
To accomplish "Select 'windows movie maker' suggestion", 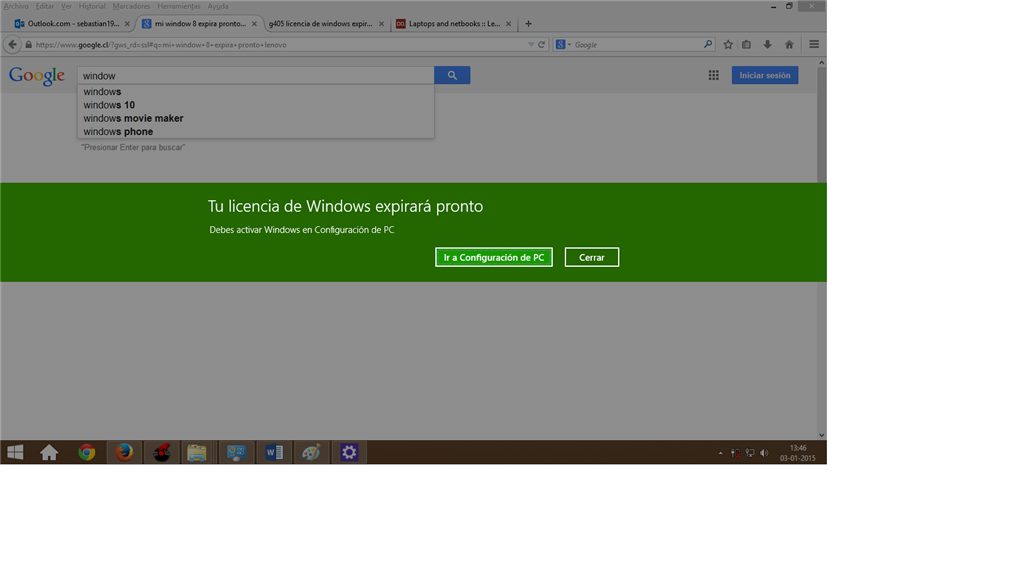I will point(255,118).
